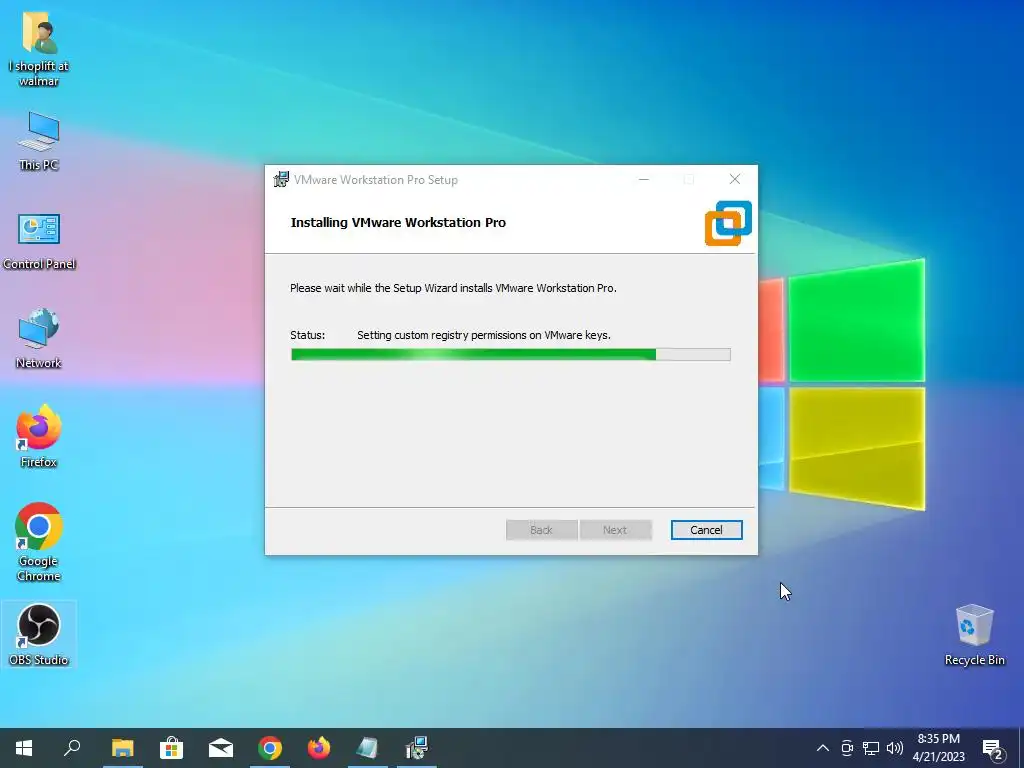Click the Show Desktop strip at taskbar end
This screenshot has width=1024, height=768.
(1021, 748)
